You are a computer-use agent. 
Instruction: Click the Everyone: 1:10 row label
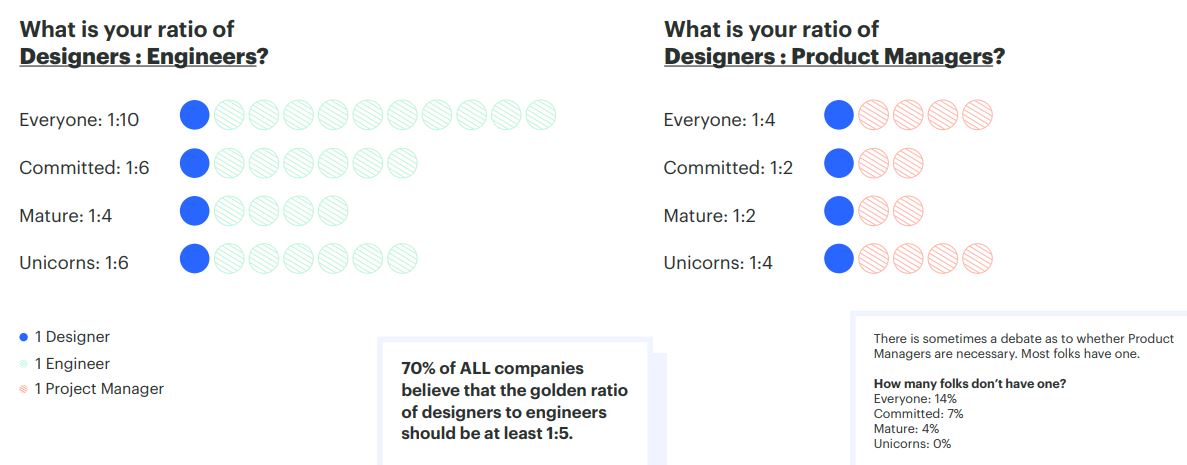tap(79, 120)
